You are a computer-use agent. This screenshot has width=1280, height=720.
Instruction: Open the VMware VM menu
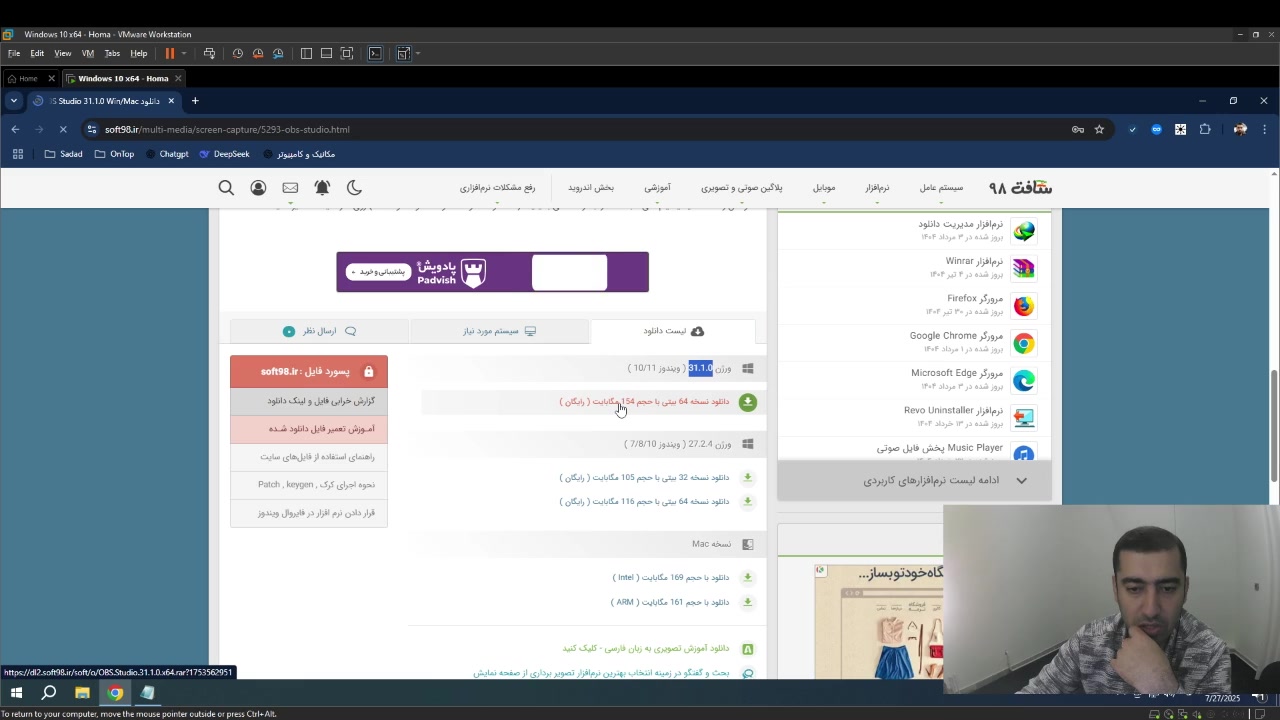[x=88, y=53]
